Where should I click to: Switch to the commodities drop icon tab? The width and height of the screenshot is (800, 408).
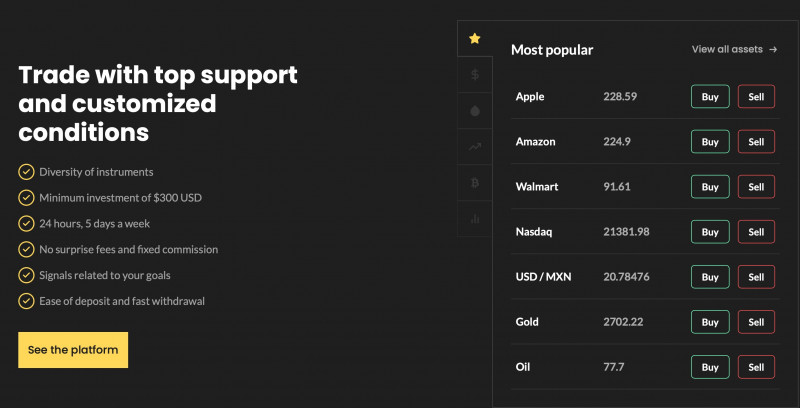coord(474,111)
